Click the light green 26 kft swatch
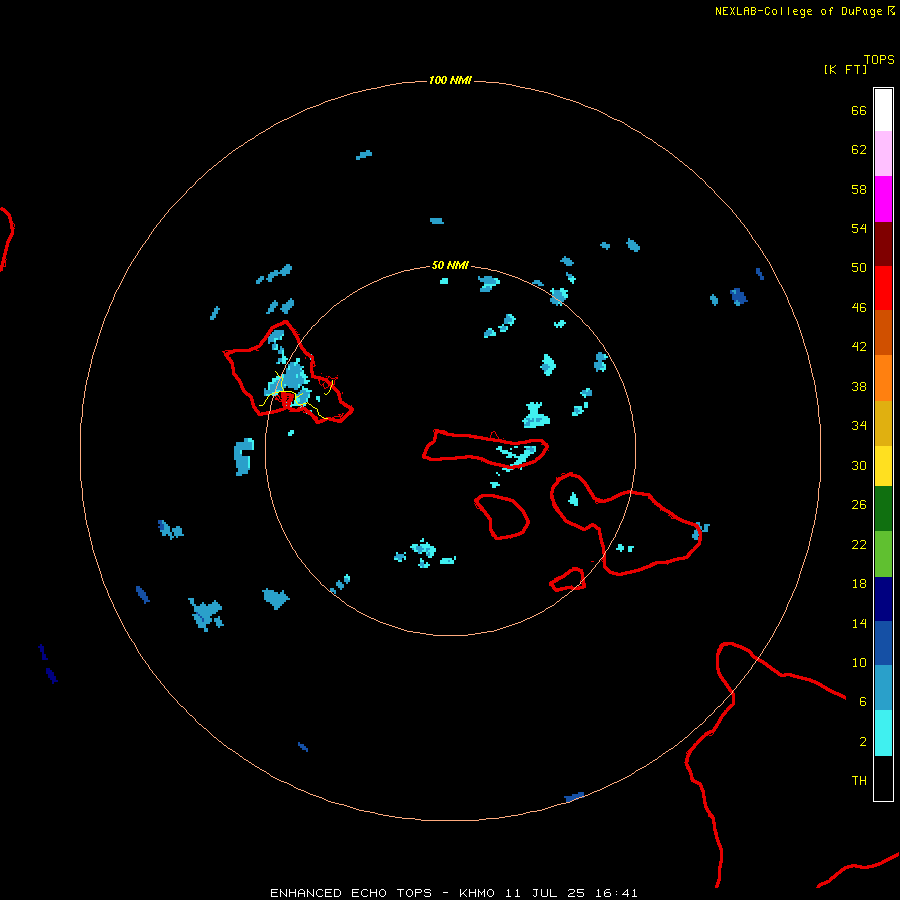This screenshot has width=900, height=900. click(883, 554)
